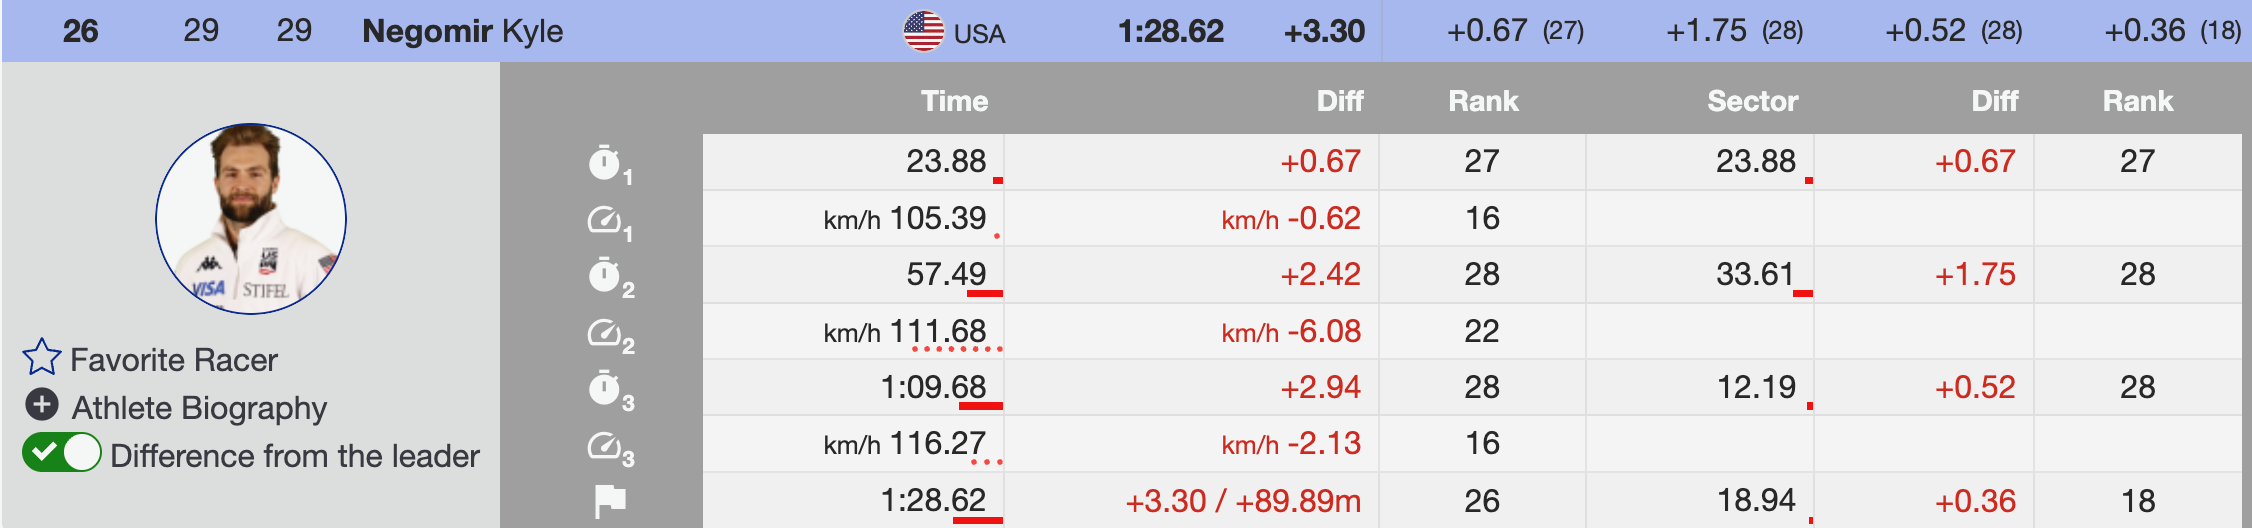The height and width of the screenshot is (528, 2252).
Task: Click Kyle Negomir's profile photo
Action: point(251,219)
